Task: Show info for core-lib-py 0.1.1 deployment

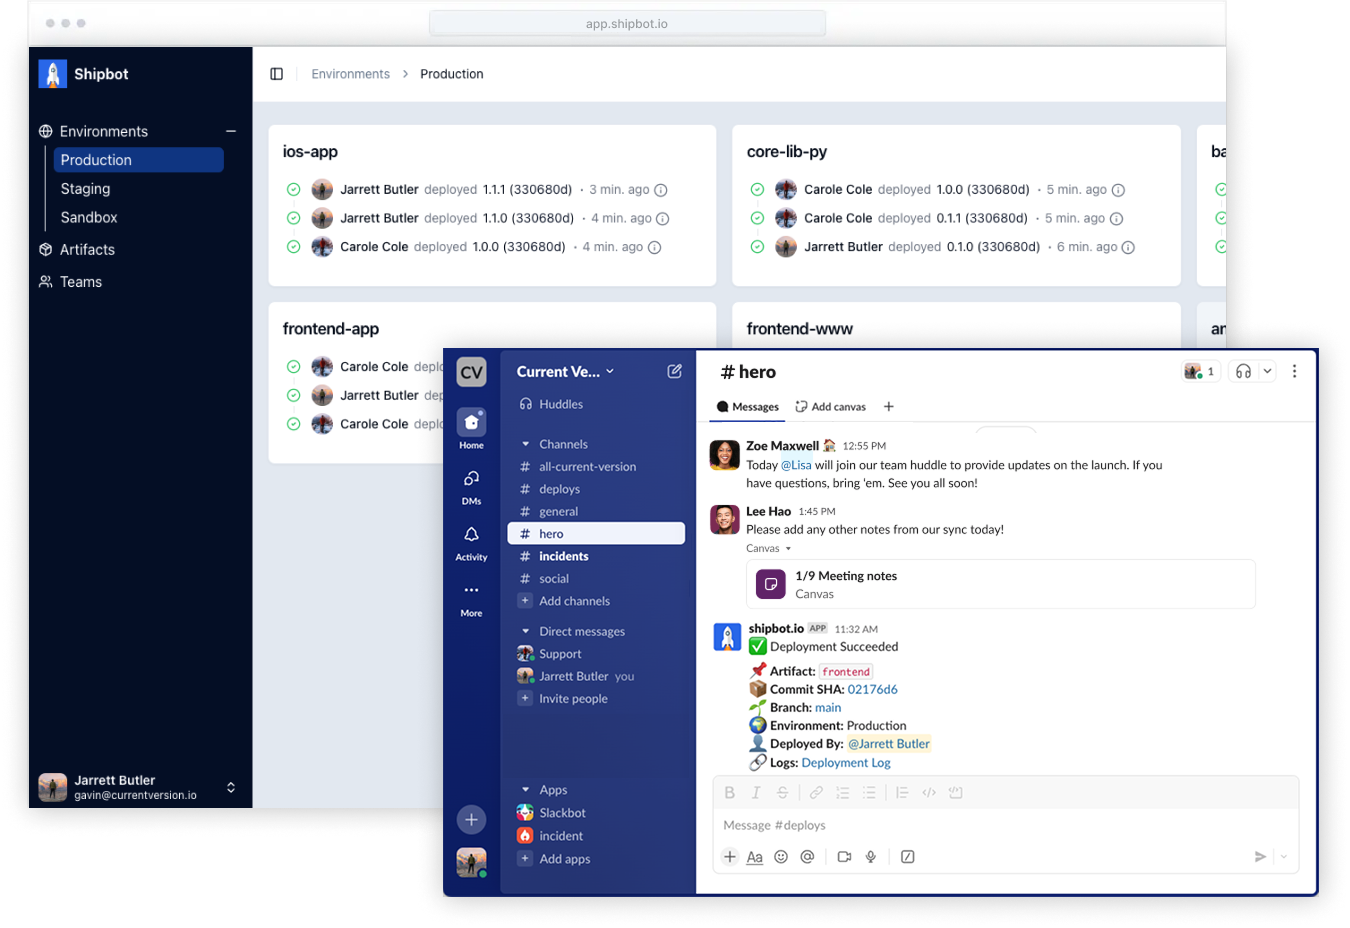Action: [x=1117, y=218]
